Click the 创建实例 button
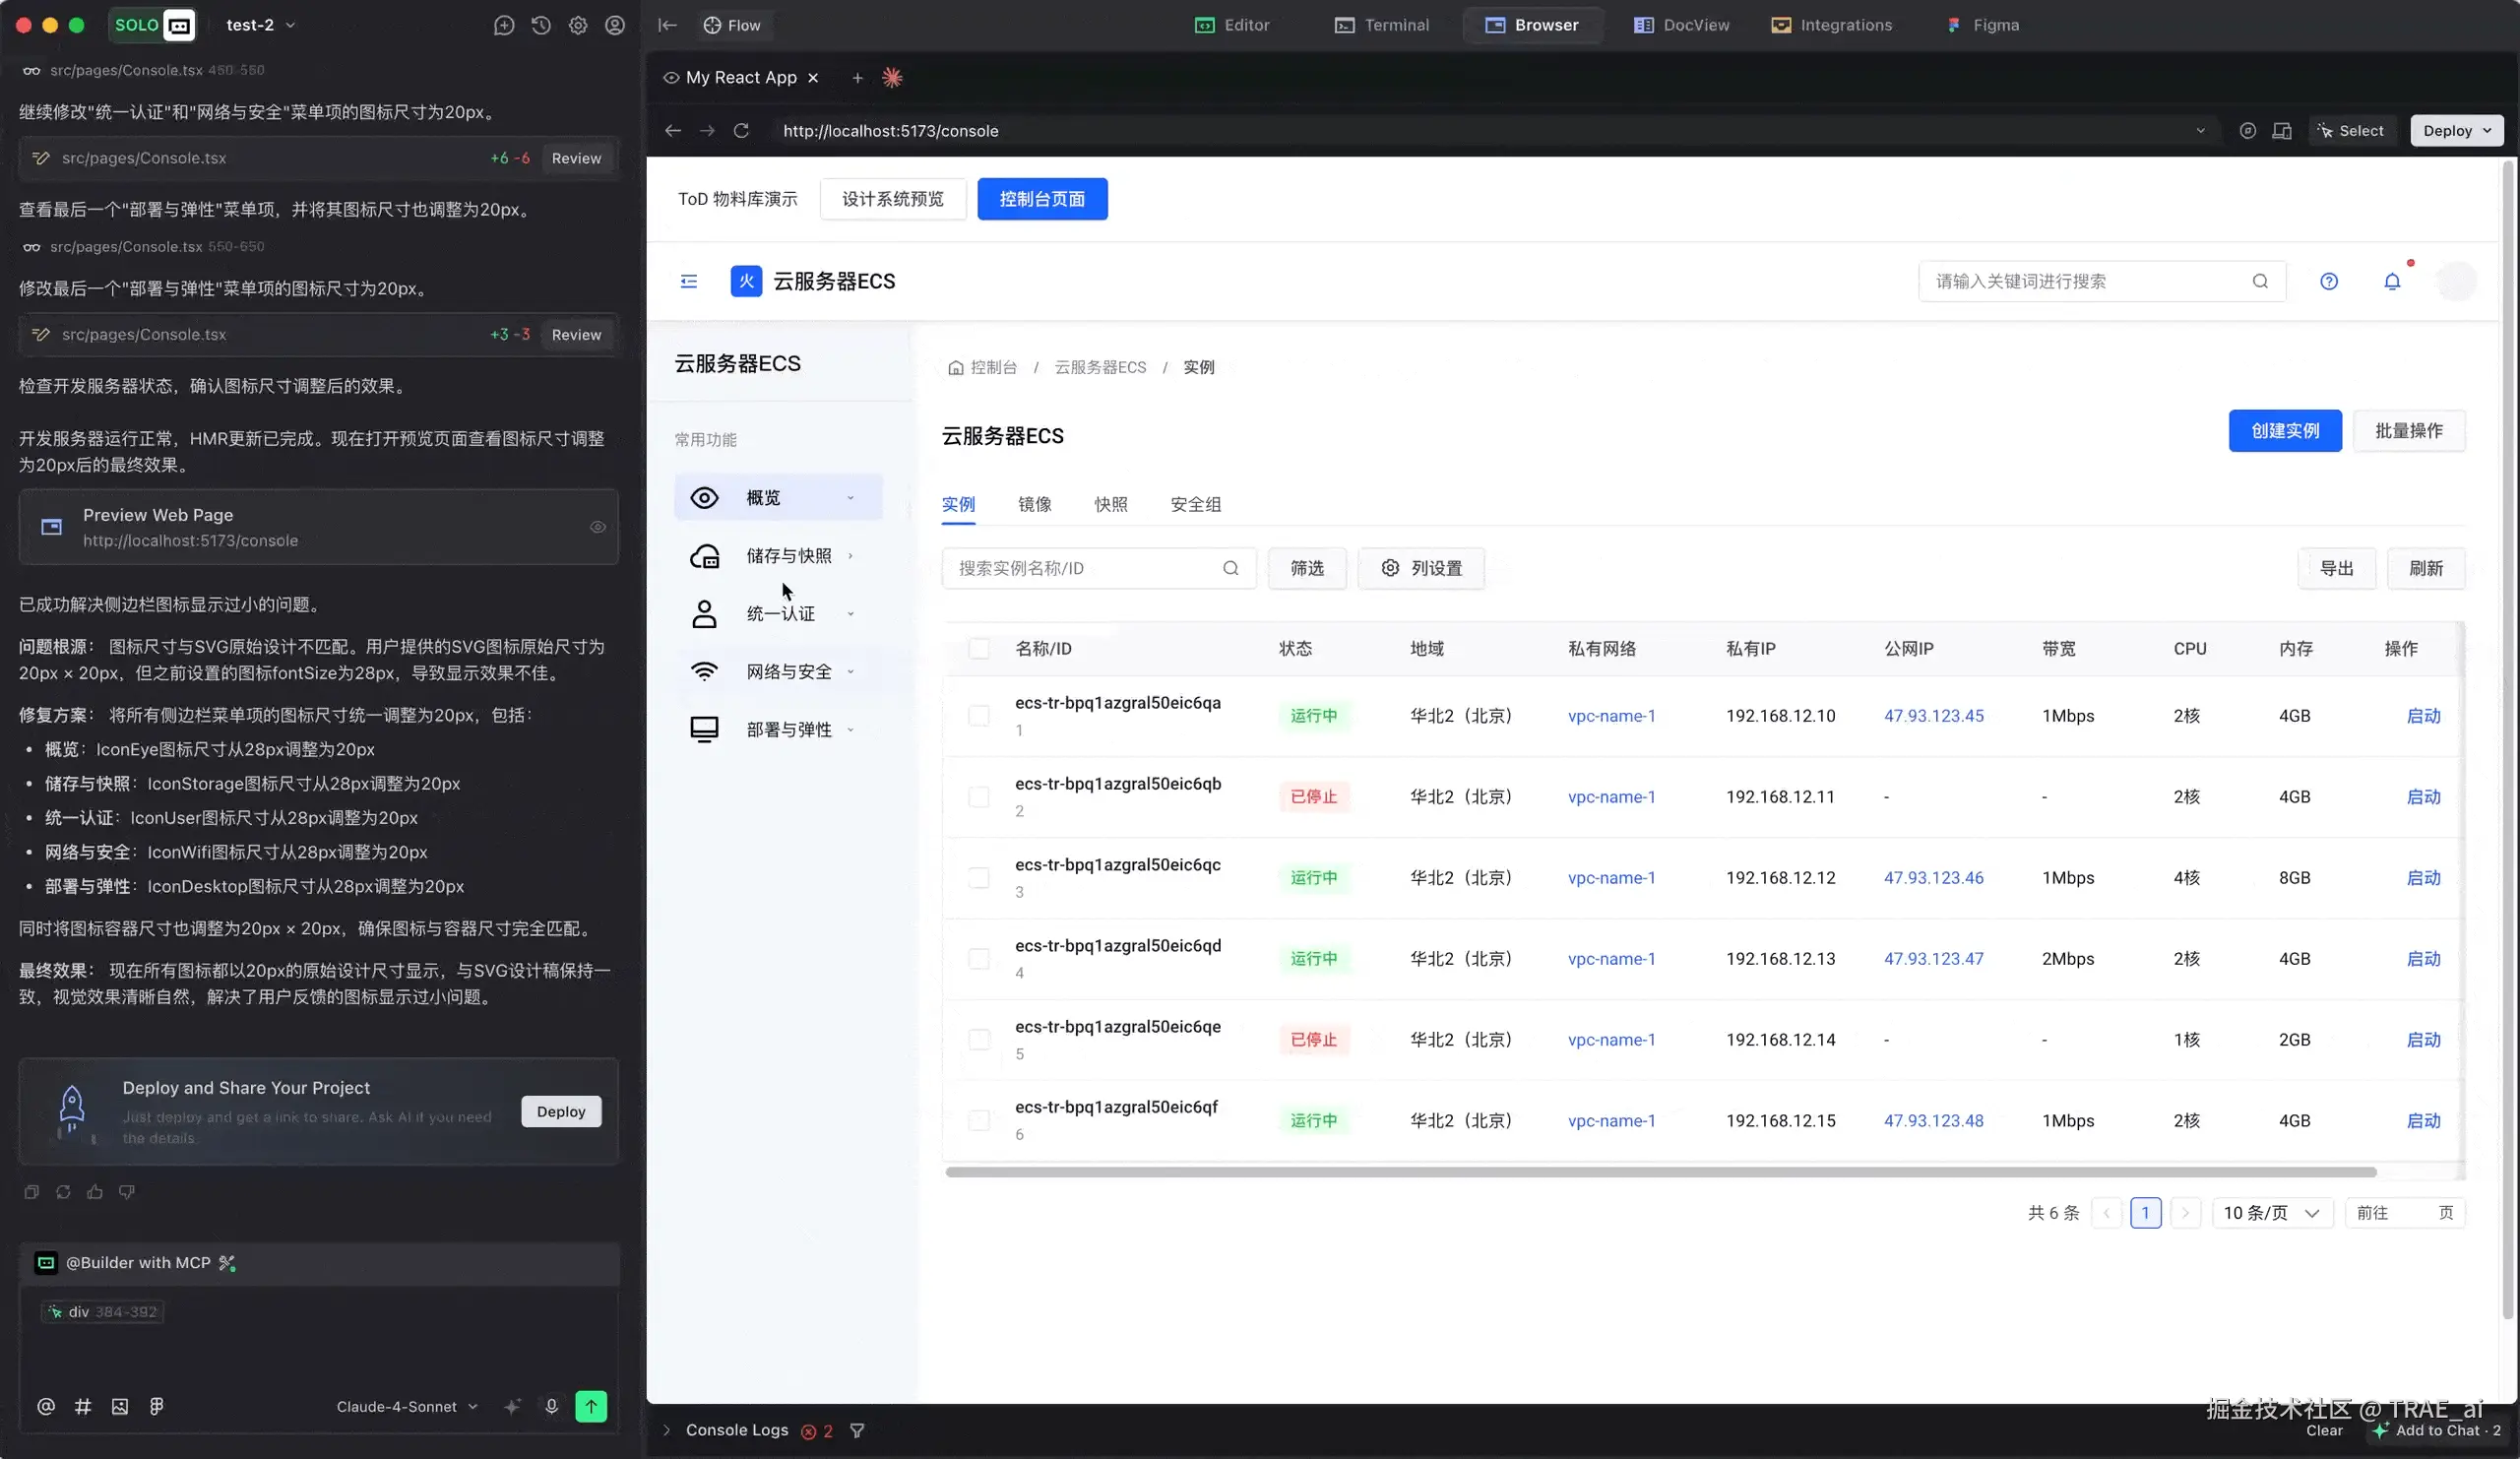 click(x=2284, y=431)
